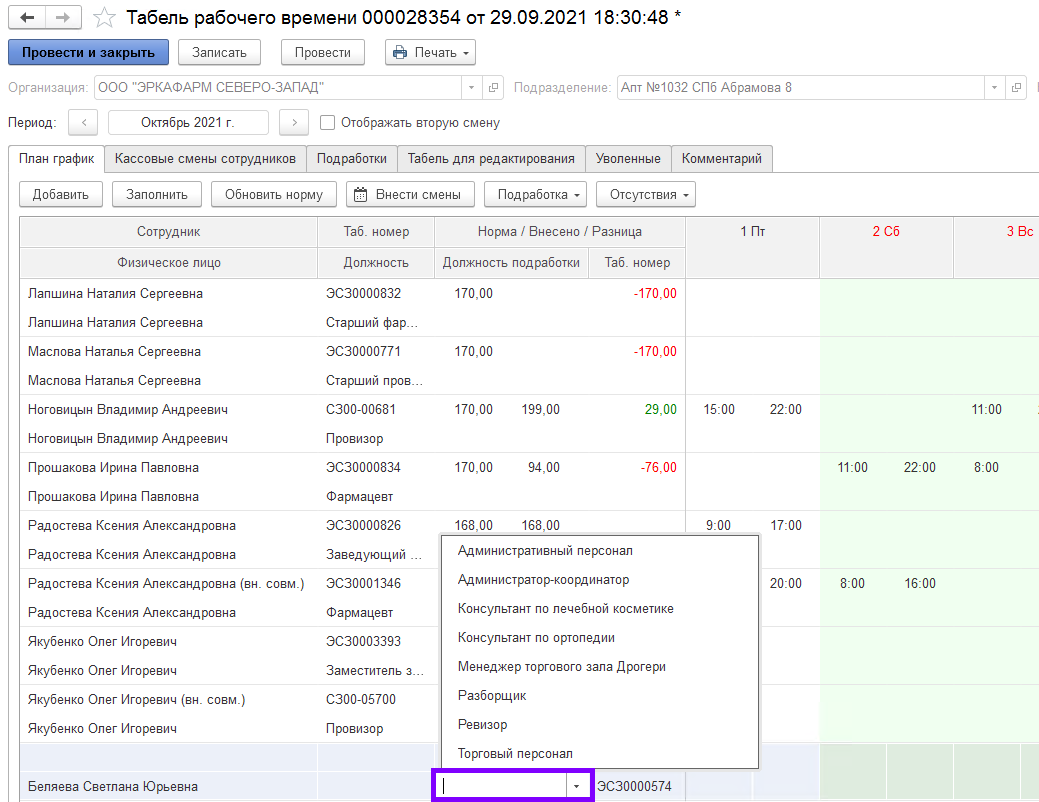Mark document as favorite with star icon
The image size is (1039, 802).
pos(103,18)
